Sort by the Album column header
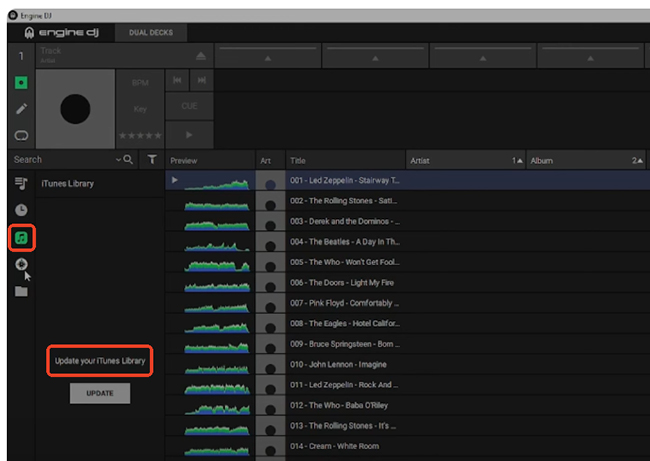 586,160
